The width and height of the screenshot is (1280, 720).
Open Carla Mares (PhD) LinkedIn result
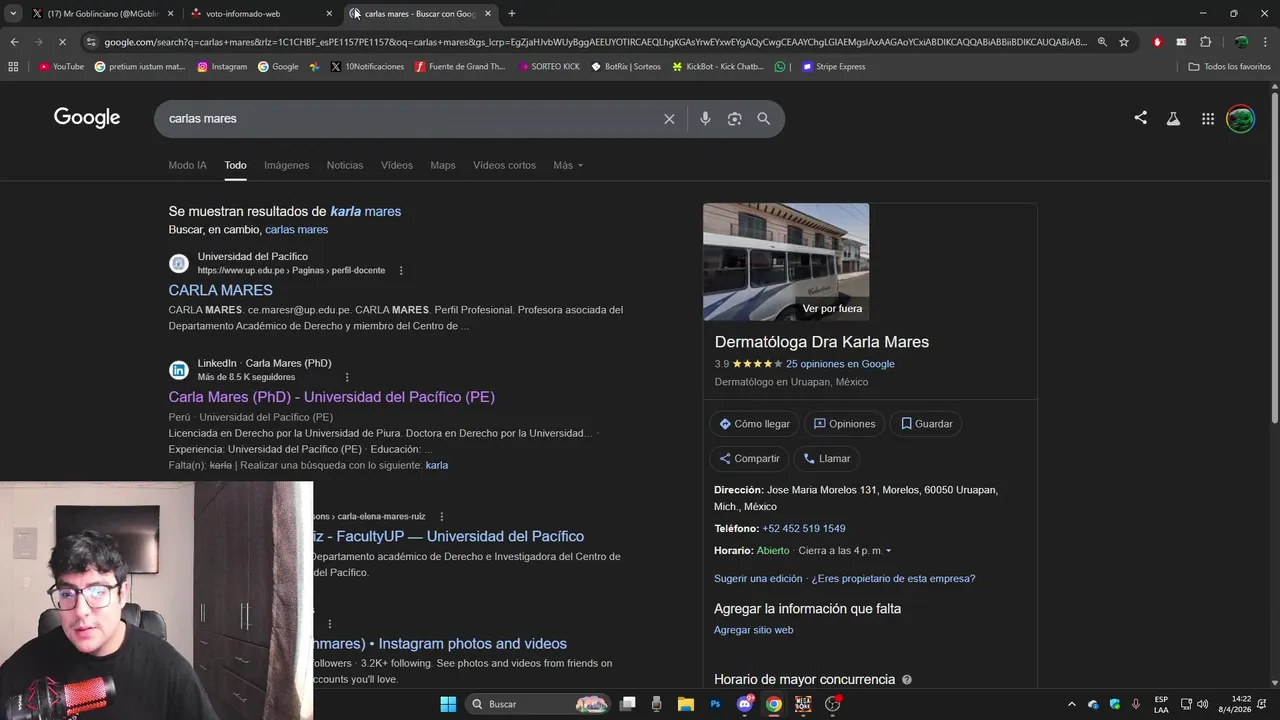pyautogui.click(x=331, y=397)
